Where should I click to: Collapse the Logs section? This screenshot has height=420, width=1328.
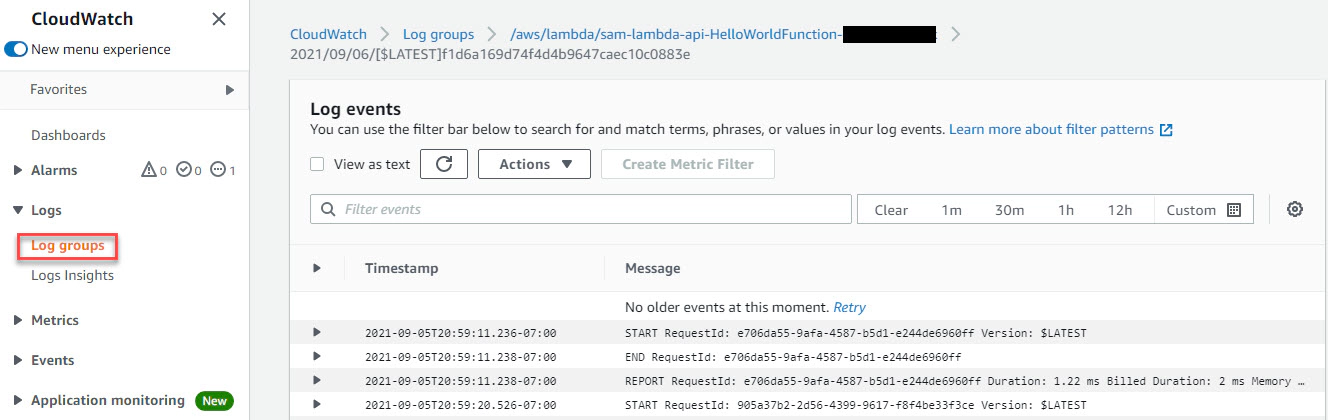[17, 210]
